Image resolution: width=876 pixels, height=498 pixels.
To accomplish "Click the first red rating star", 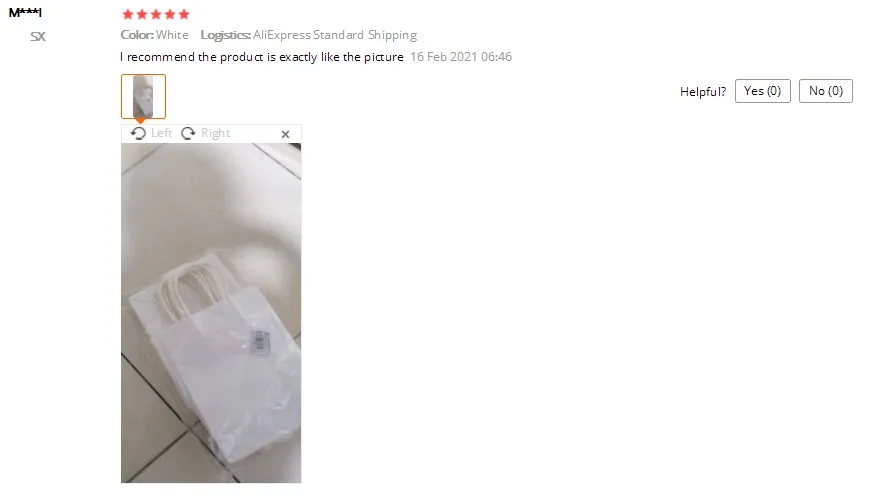I will (x=128, y=15).
